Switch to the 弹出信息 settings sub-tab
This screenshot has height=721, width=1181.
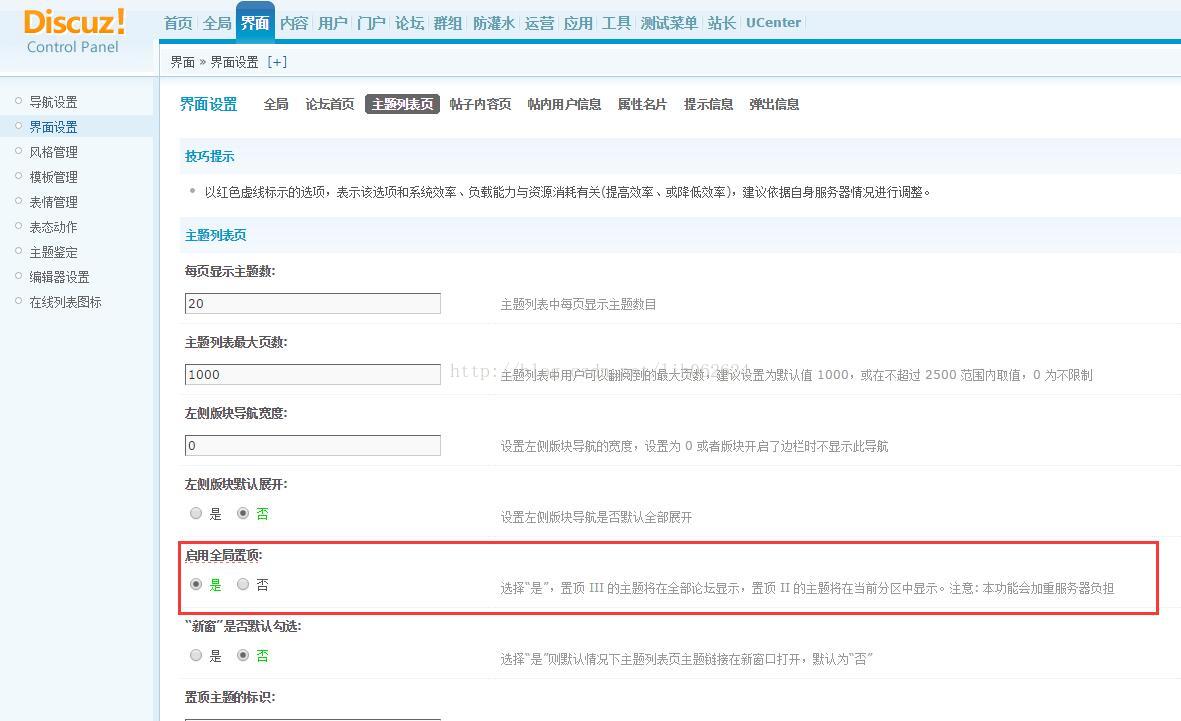click(x=774, y=104)
